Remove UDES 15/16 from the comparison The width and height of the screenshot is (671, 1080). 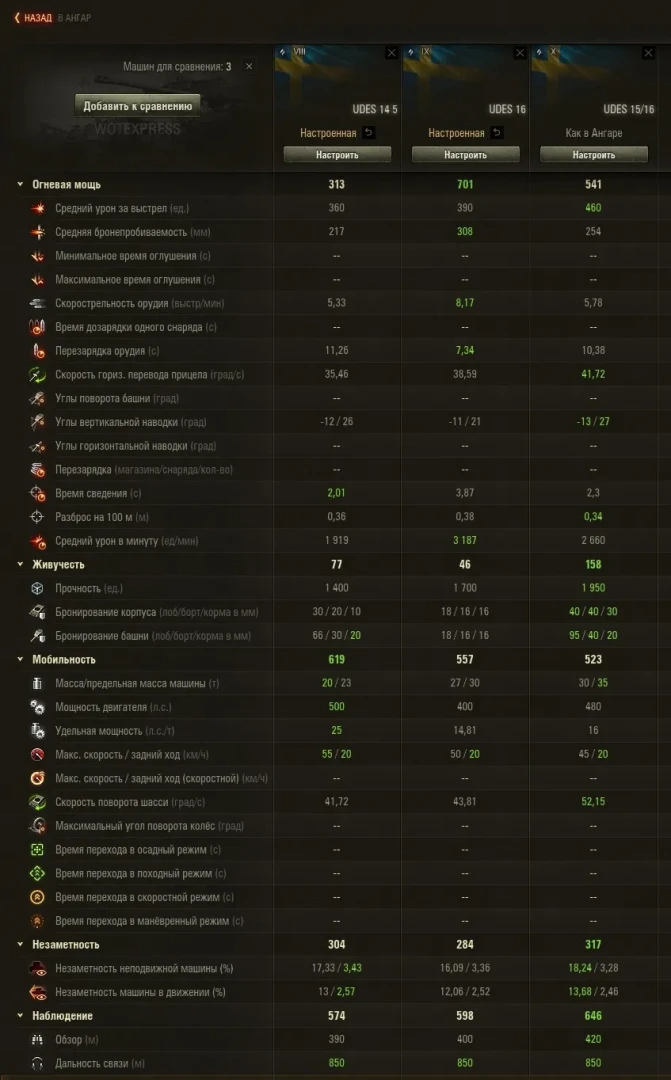coord(648,53)
